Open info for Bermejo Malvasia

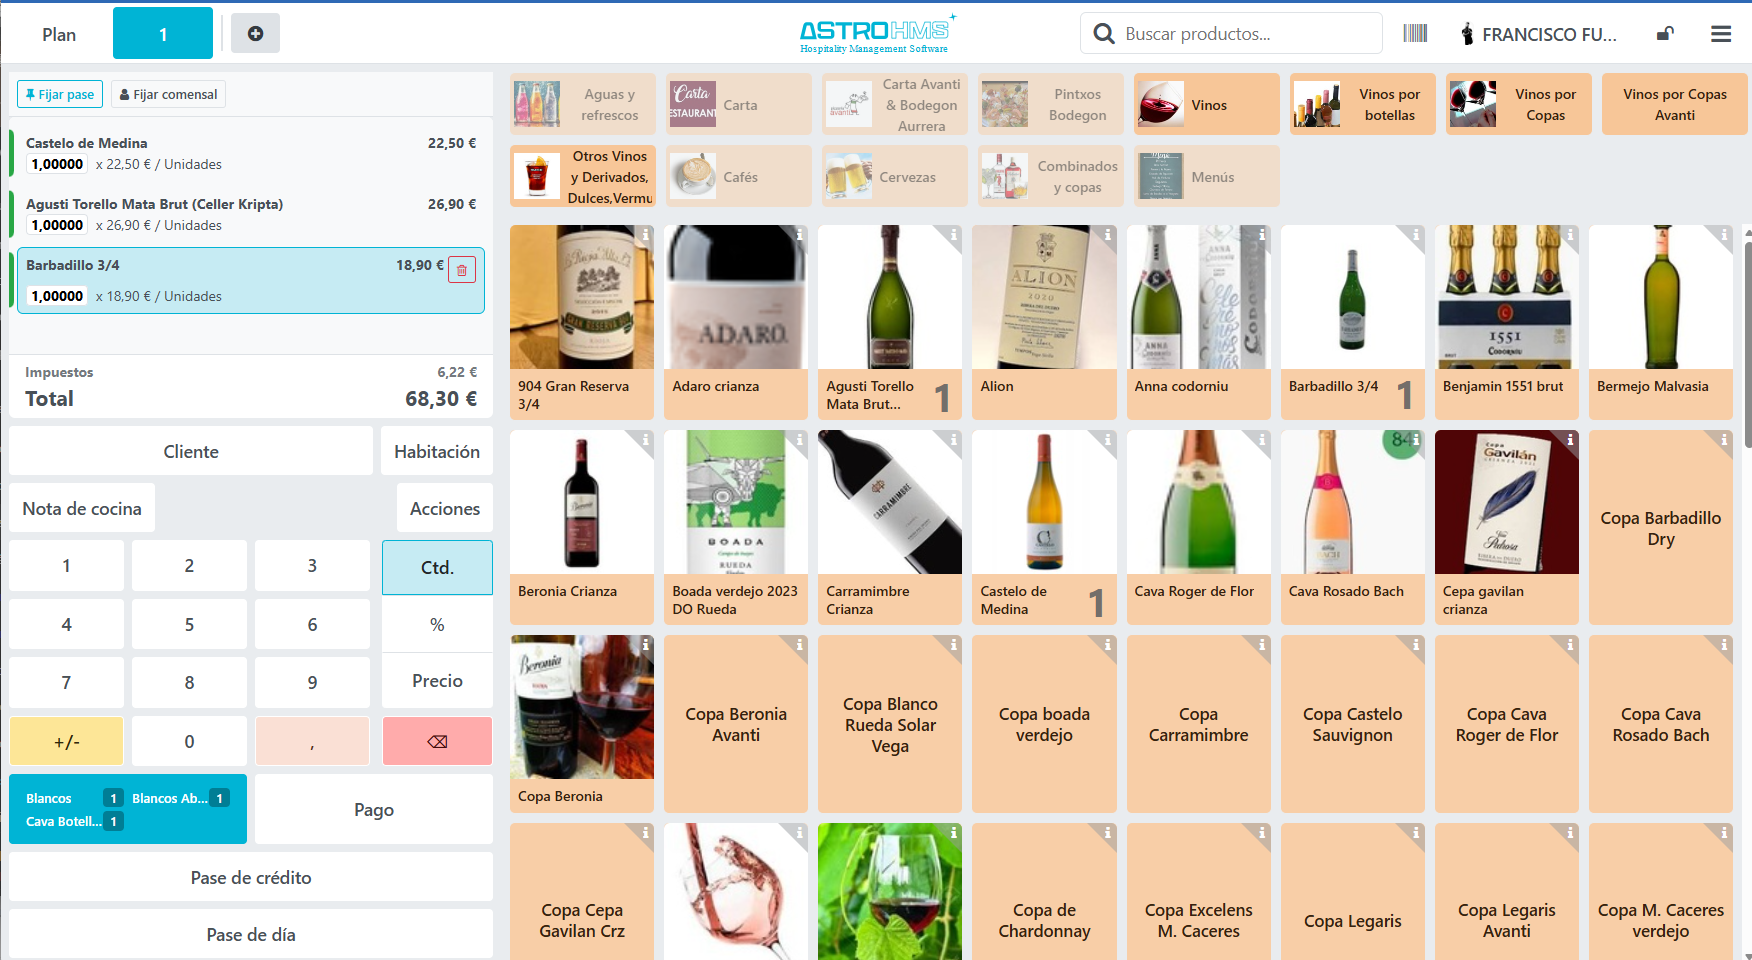1724,234
